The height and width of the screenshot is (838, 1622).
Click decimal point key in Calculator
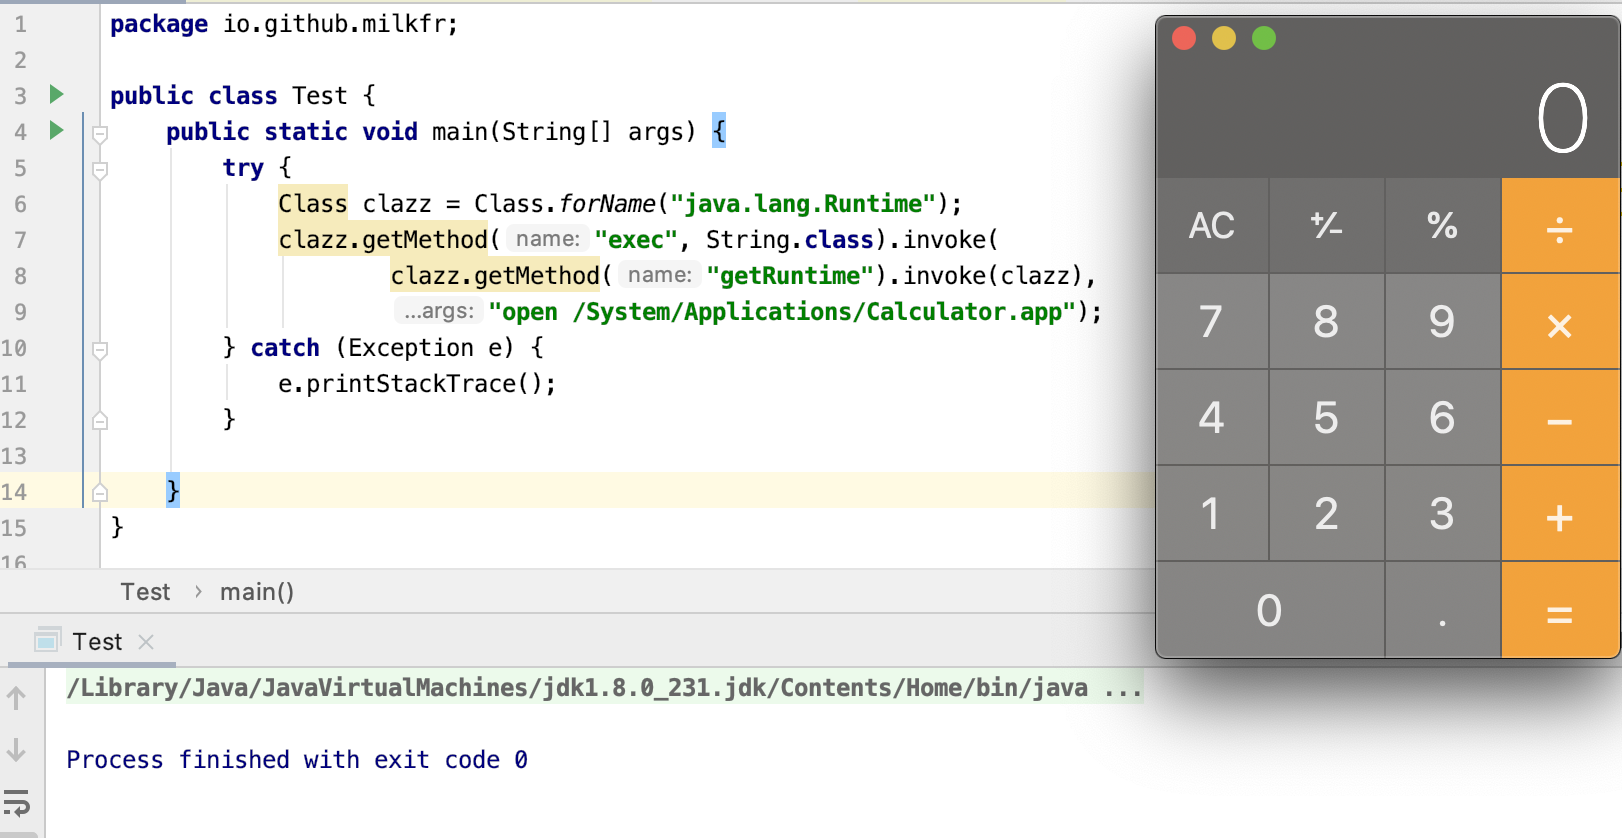(x=1443, y=610)
